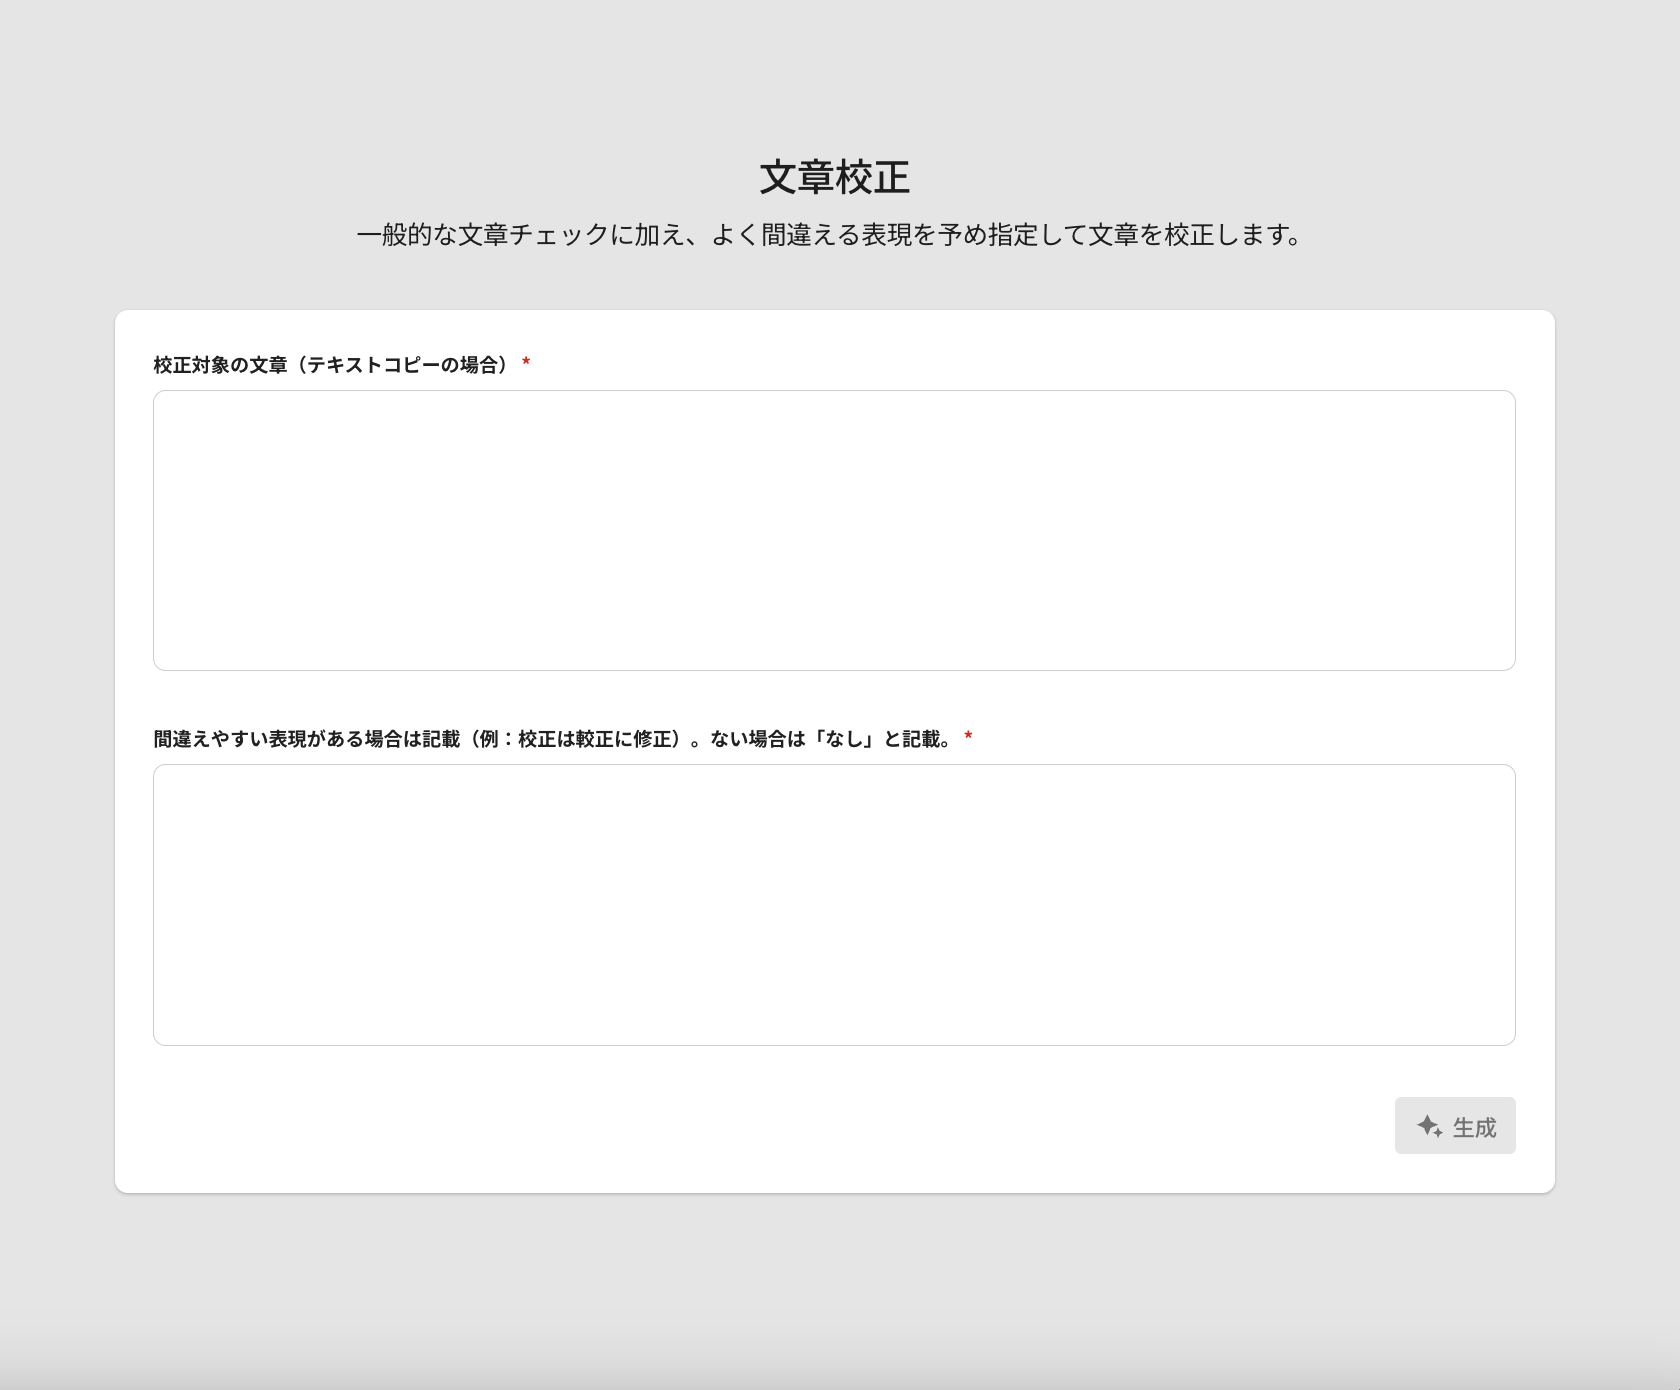This screenshot has height=1390, width=1680.
Task: Click the 生成 text label on the button
Action: (1474, 1127)
